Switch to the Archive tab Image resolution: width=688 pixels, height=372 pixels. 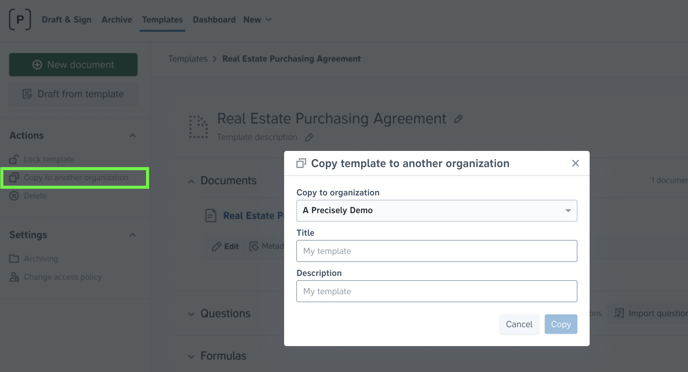[x=117, y=20]
